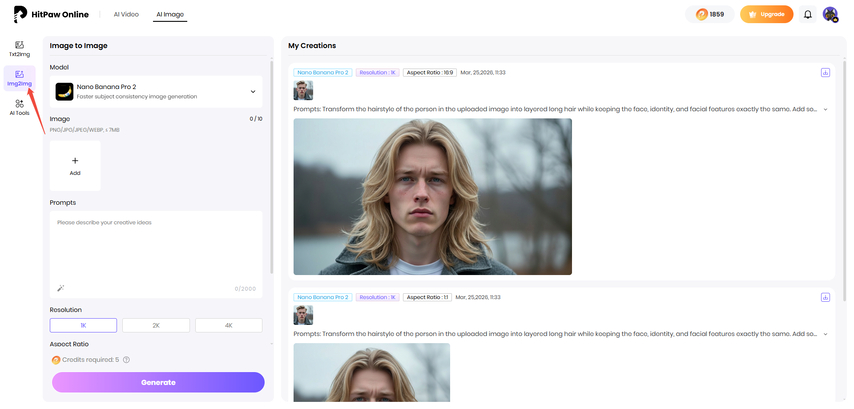Download the second 1:1 creation
The width and height of the screenshot is (854, 409).
tap(825, 297)
